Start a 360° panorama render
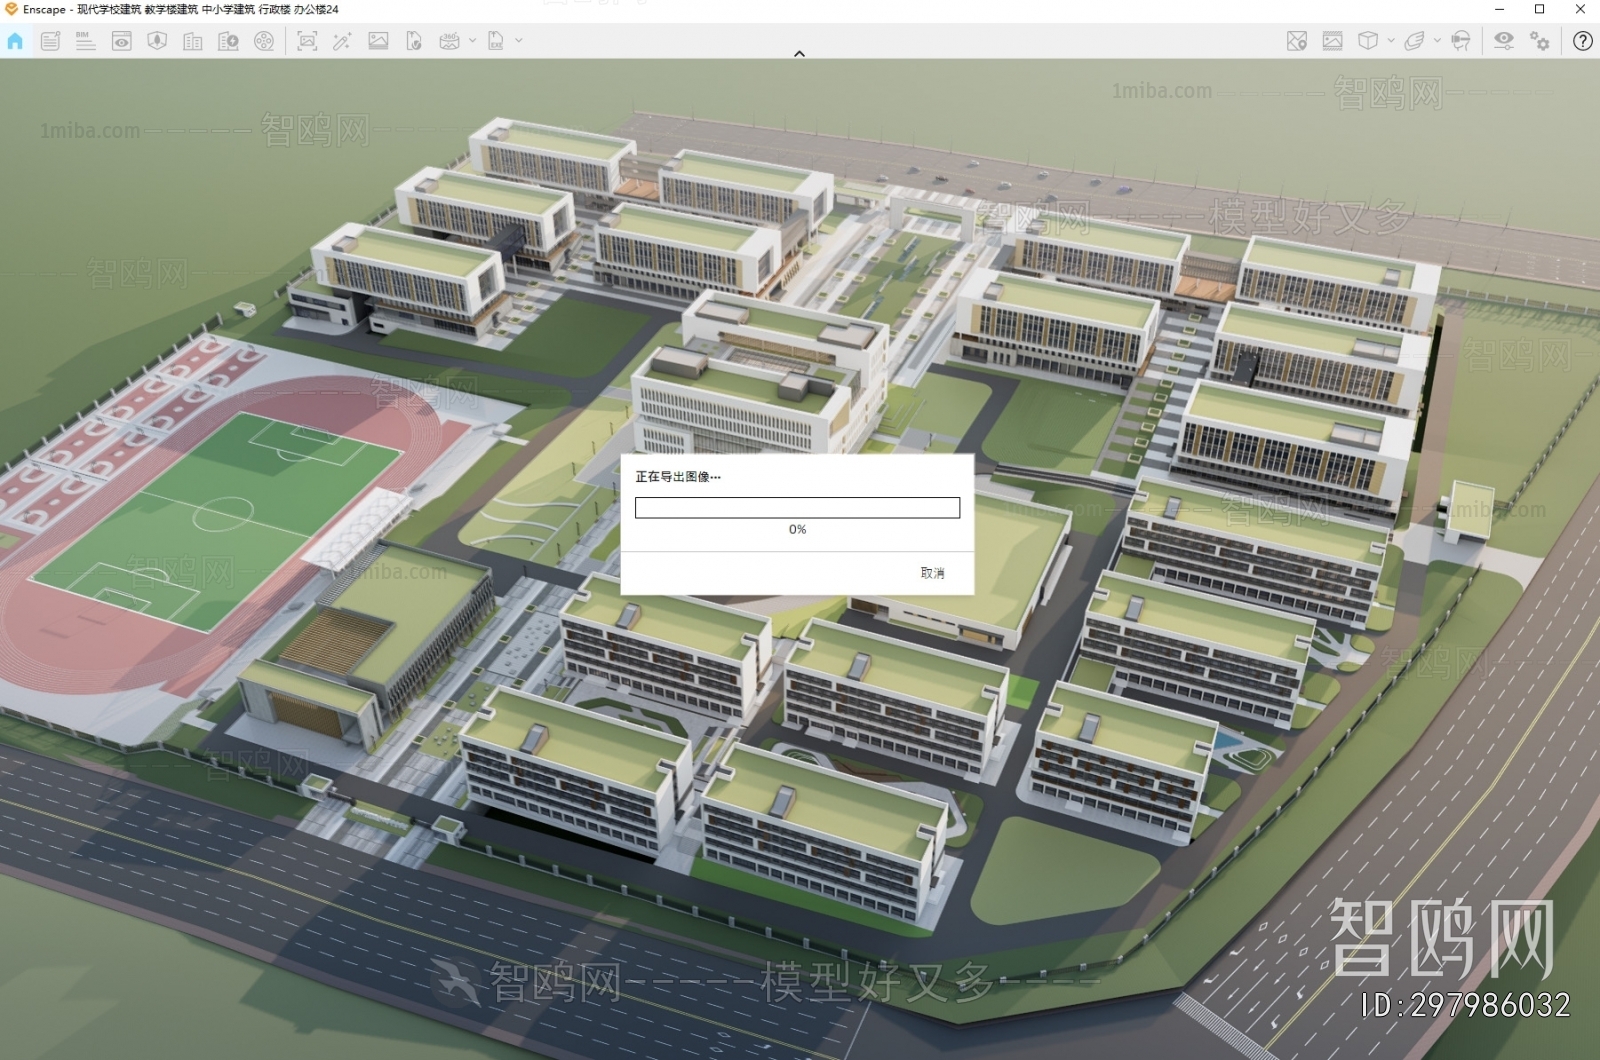 pos(449,42)
